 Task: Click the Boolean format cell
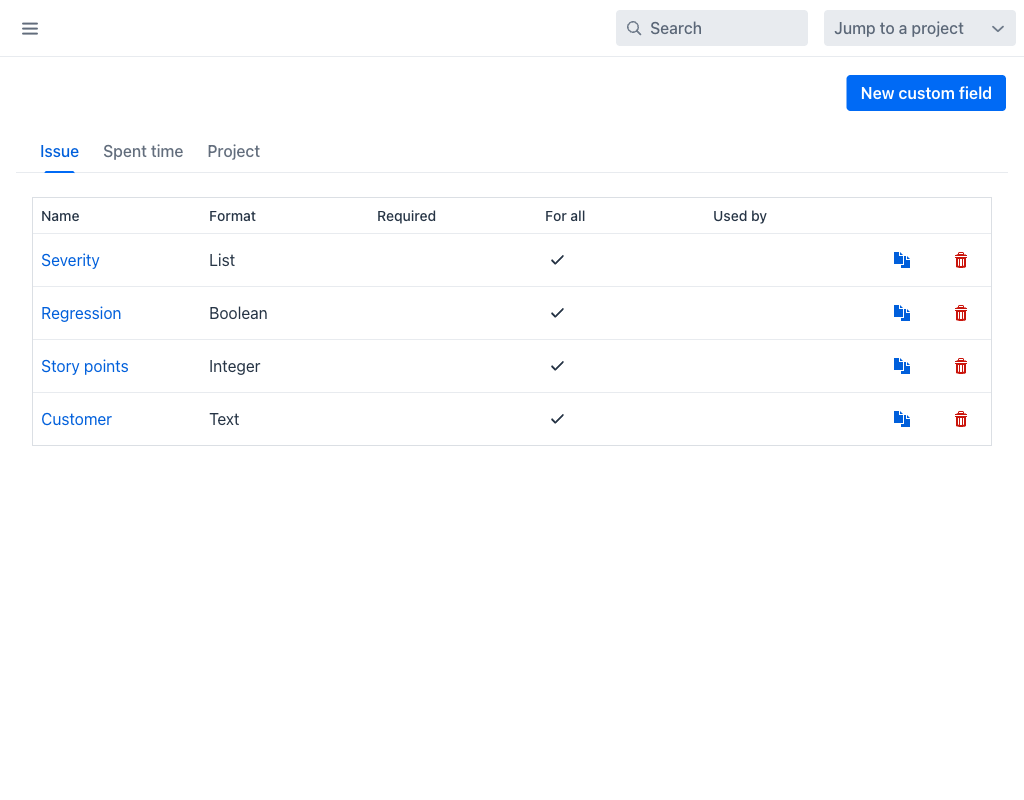238,313
